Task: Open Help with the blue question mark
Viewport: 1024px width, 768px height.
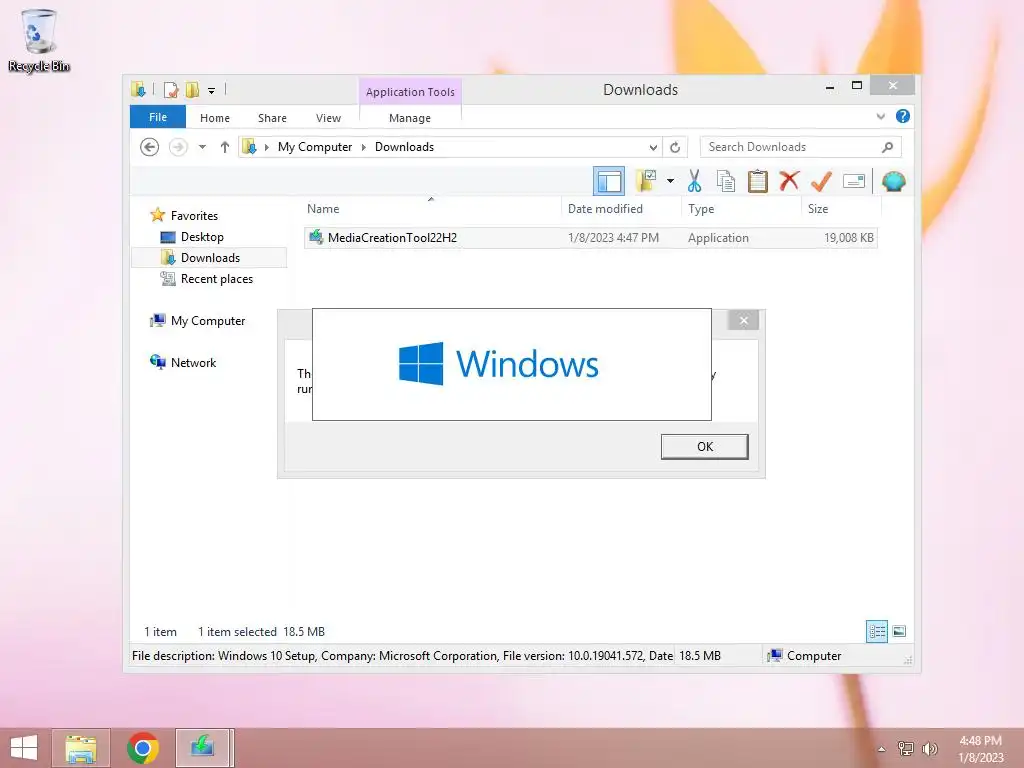Action: tap(903, 116)
